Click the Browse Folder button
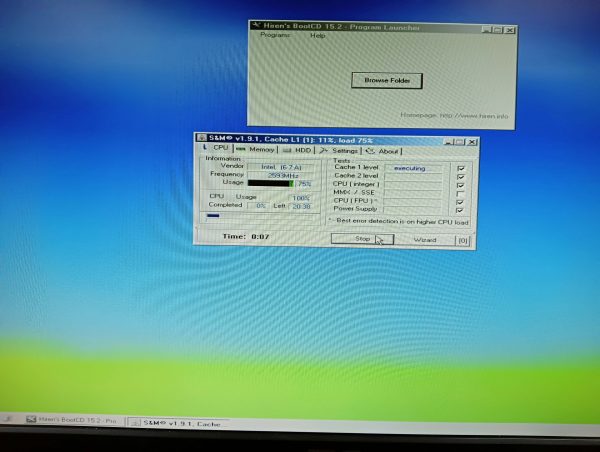The image size is (600, 452). pos(387,80)
